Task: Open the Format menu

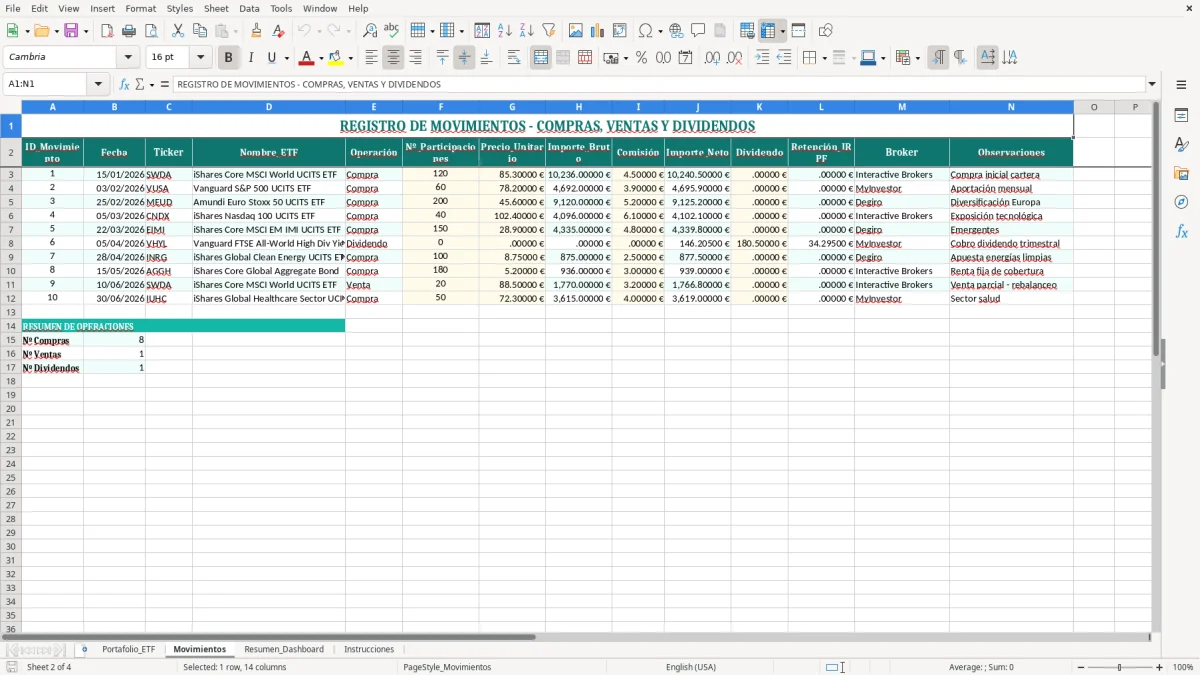Action: (x=140, y=8)
